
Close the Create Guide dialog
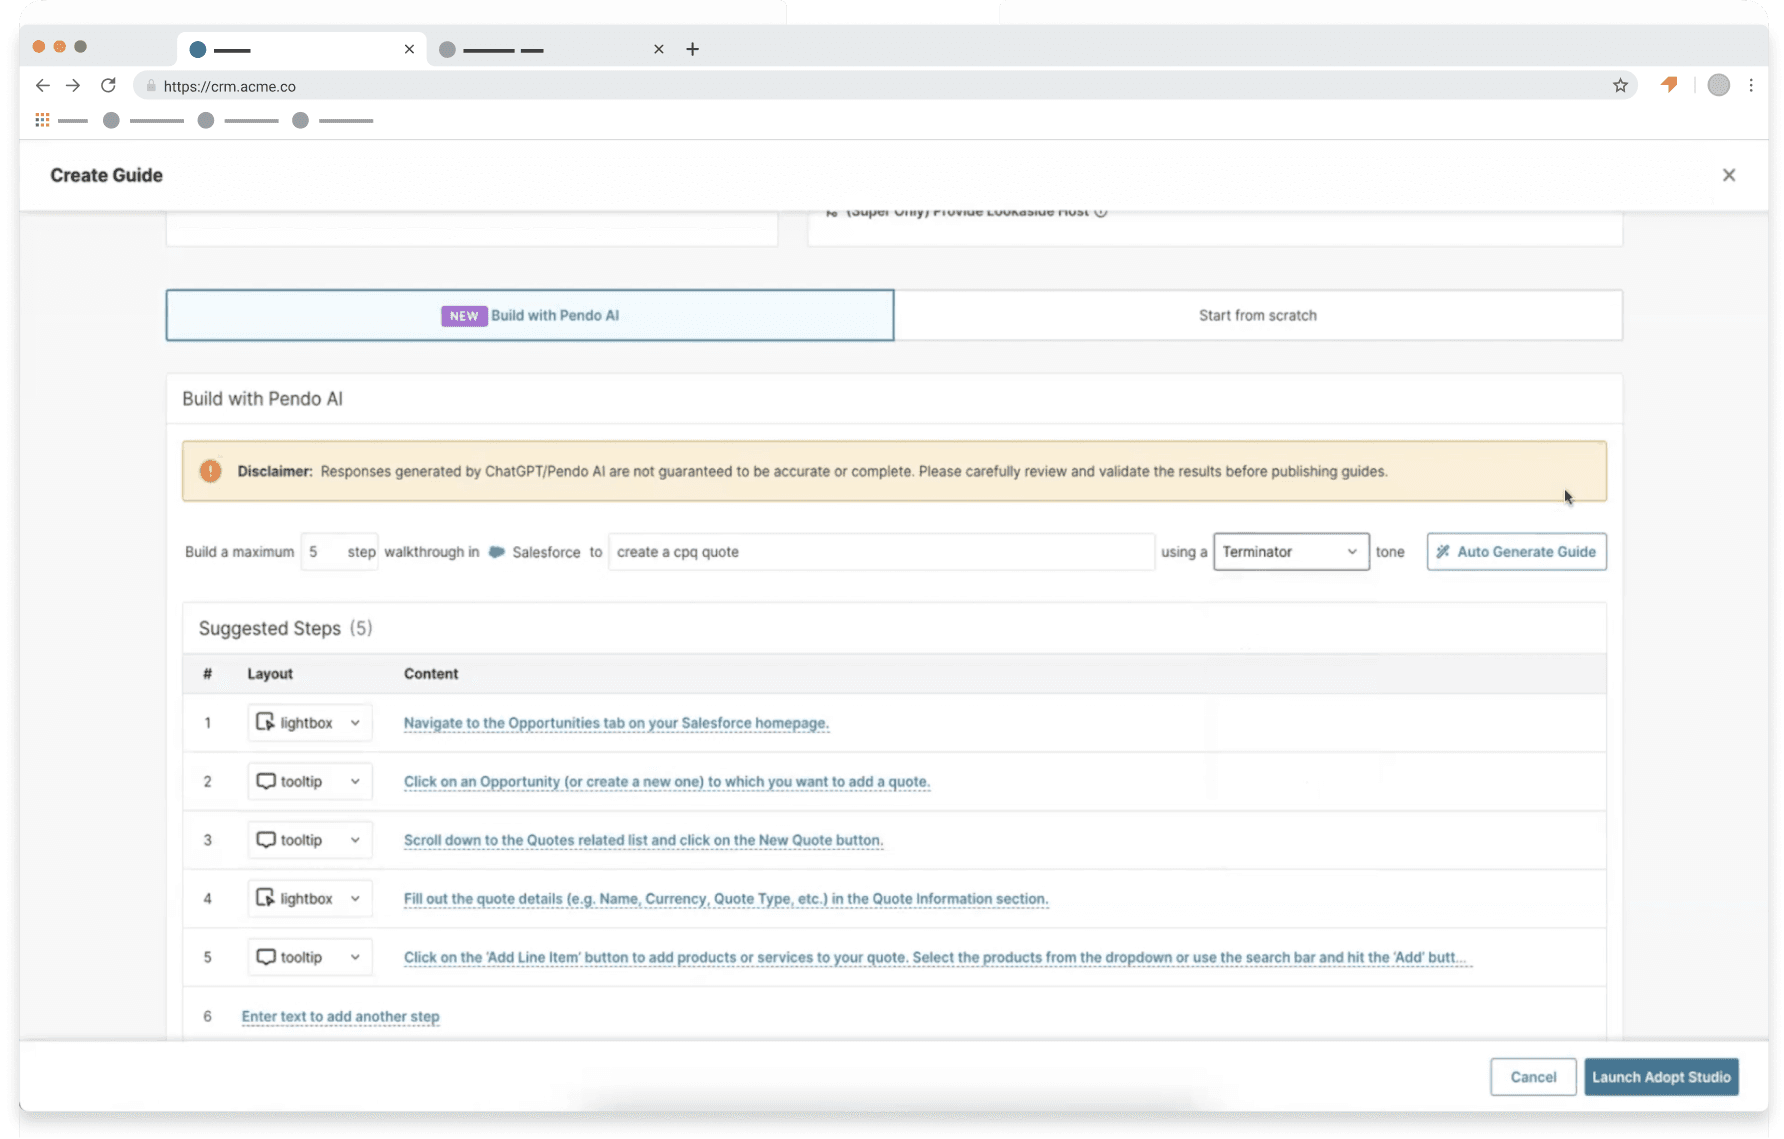click(1729, 175)
